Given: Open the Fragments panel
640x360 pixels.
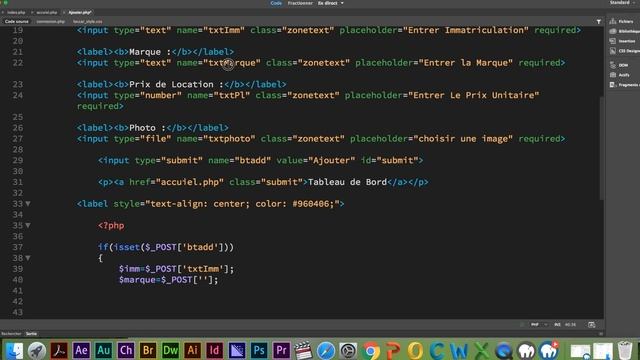Looking at the screenshot, I should tap(624, 85).
